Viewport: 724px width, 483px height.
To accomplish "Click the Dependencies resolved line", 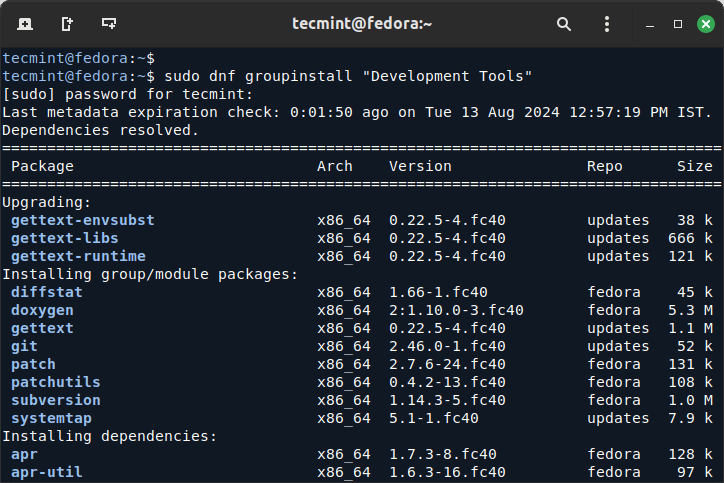I will [100, 130].
